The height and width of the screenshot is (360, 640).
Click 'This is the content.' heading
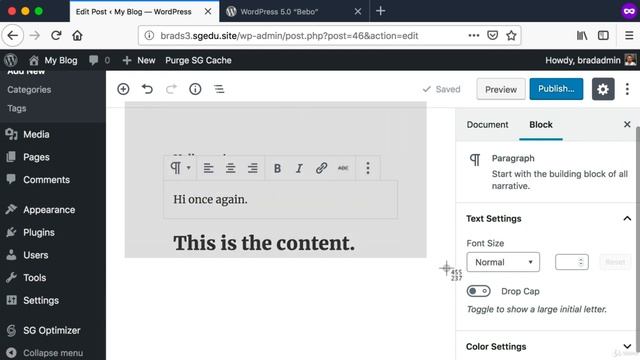pyautogui.click(x=264, y=243)
